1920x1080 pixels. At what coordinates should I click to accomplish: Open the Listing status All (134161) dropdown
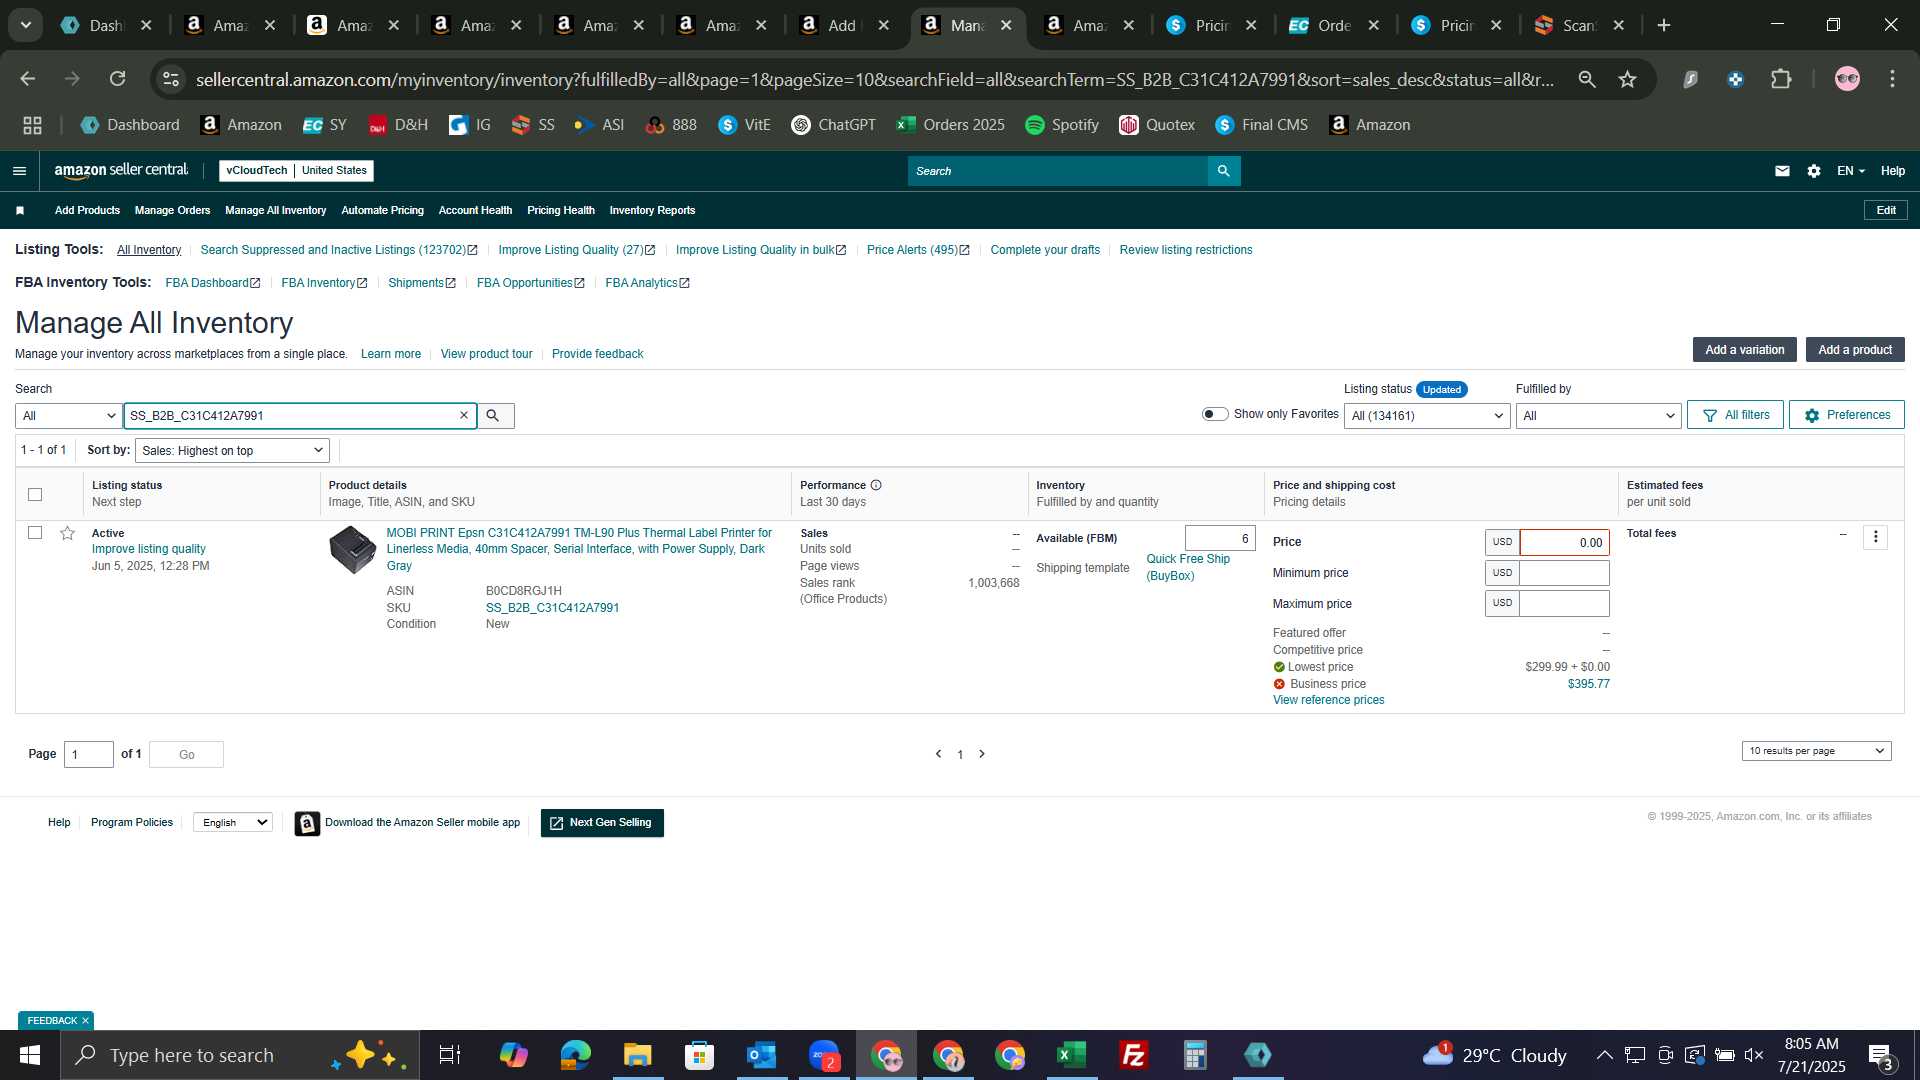pos(1426,416)
